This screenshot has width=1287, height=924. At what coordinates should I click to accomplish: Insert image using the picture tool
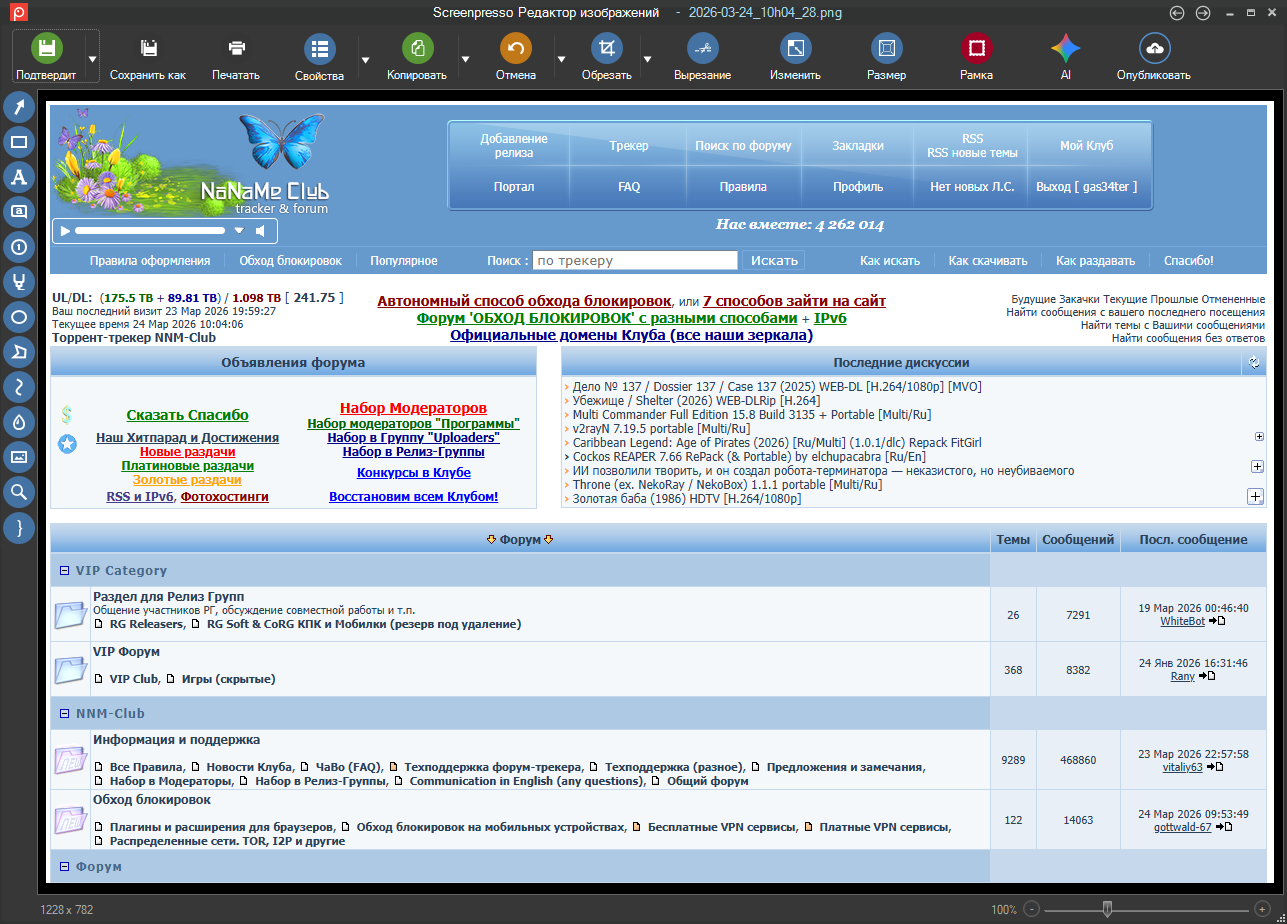coord(19,457)
